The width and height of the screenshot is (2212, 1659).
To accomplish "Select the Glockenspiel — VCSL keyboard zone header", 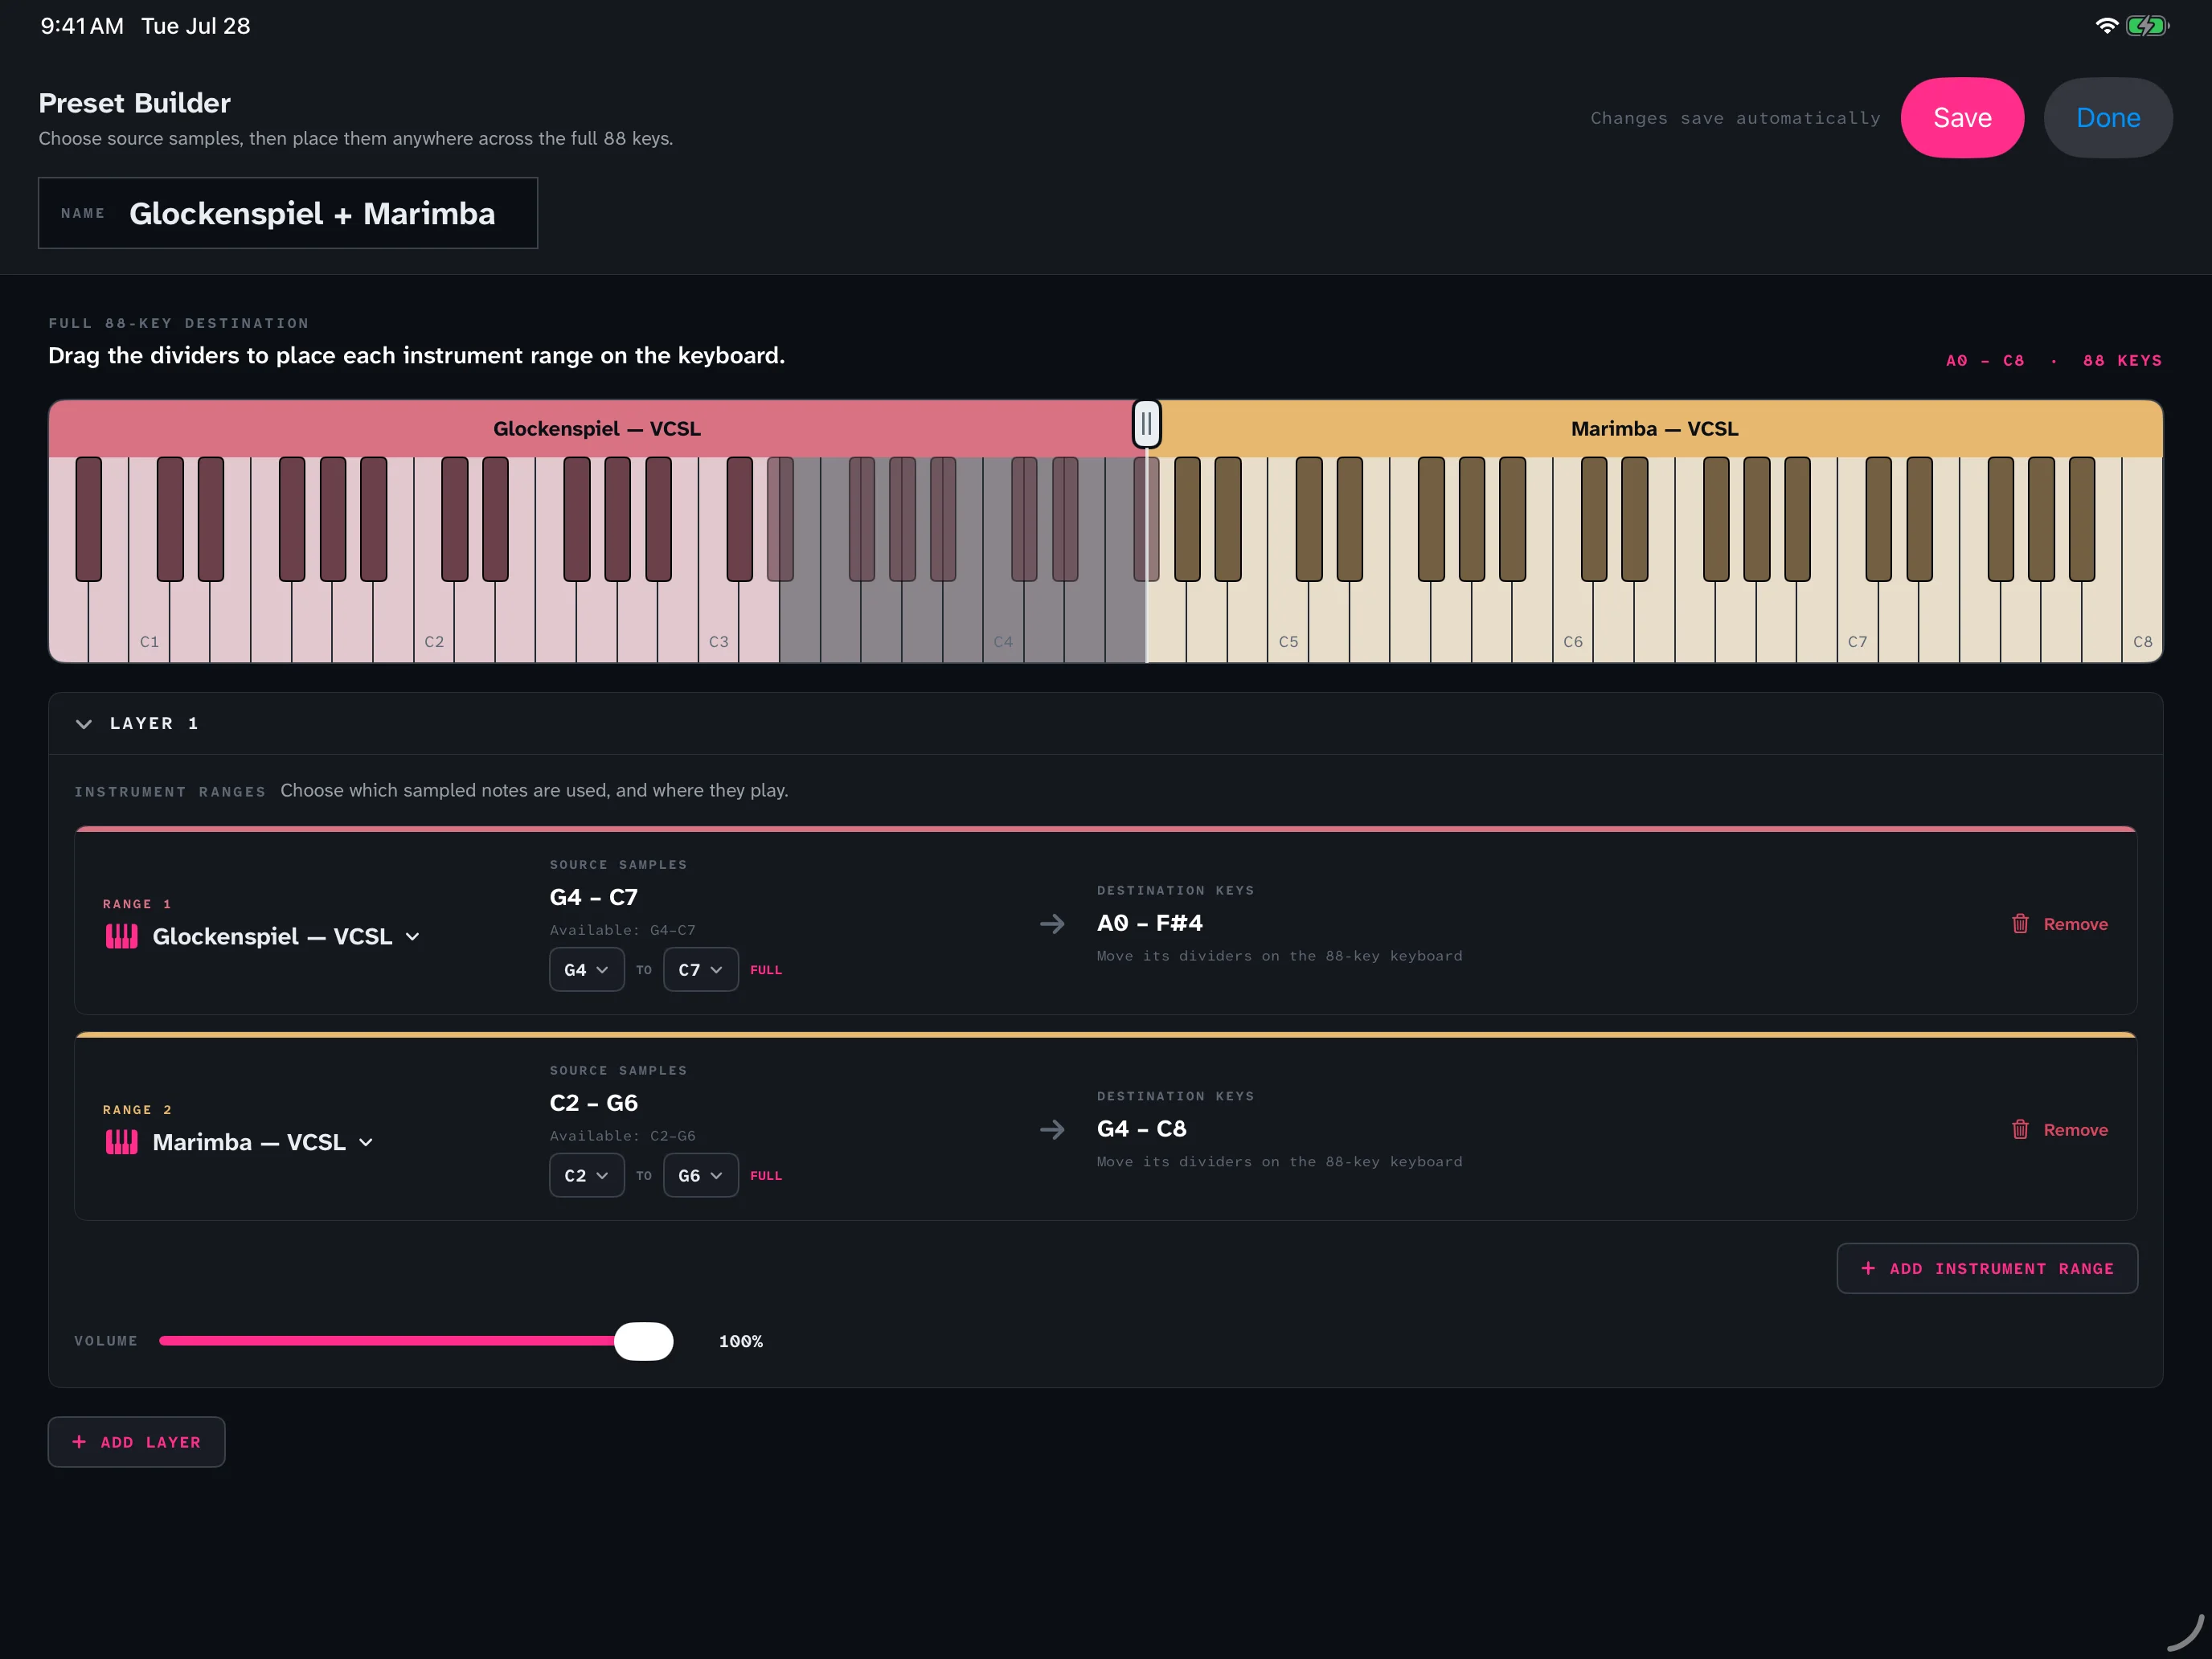I will [x=597, y=428].
